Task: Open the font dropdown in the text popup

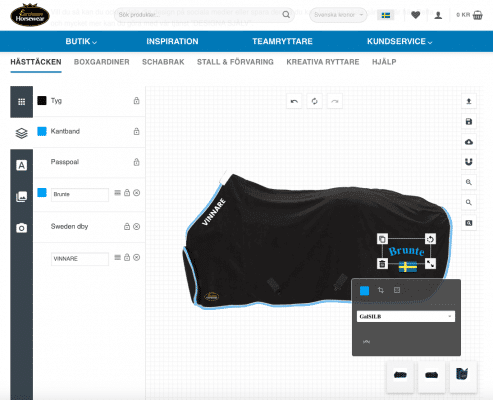Action: click(x=406, y=316)
